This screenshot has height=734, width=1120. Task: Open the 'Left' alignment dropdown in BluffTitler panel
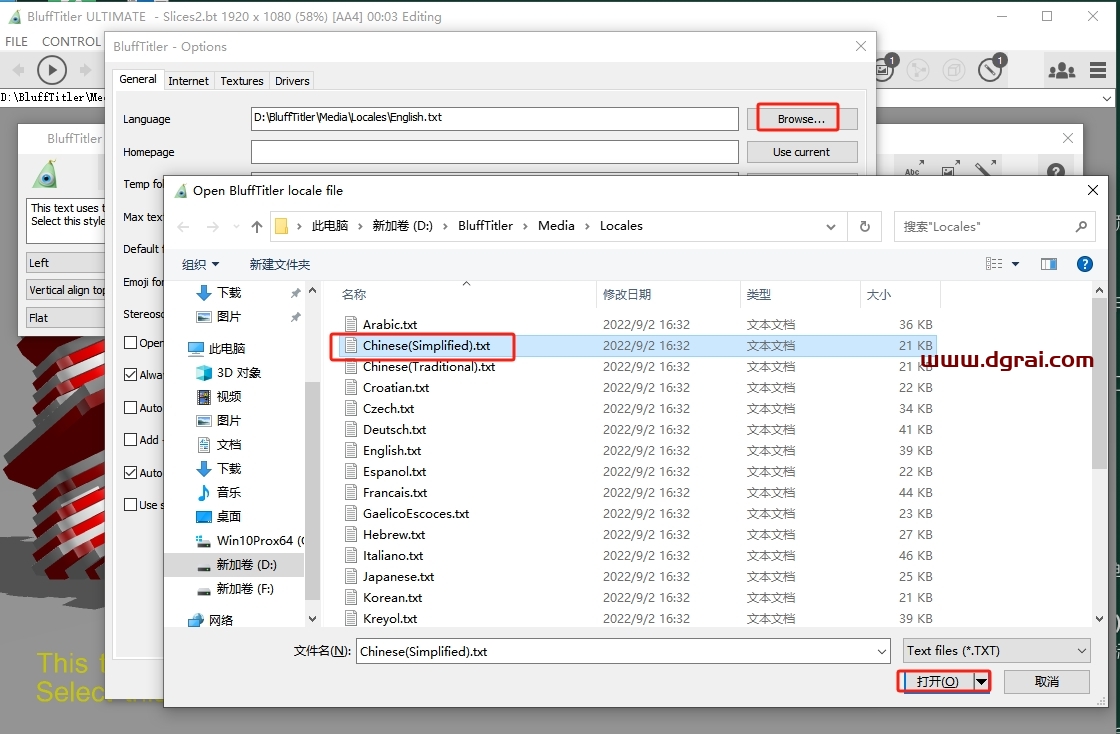coord(66,263)
